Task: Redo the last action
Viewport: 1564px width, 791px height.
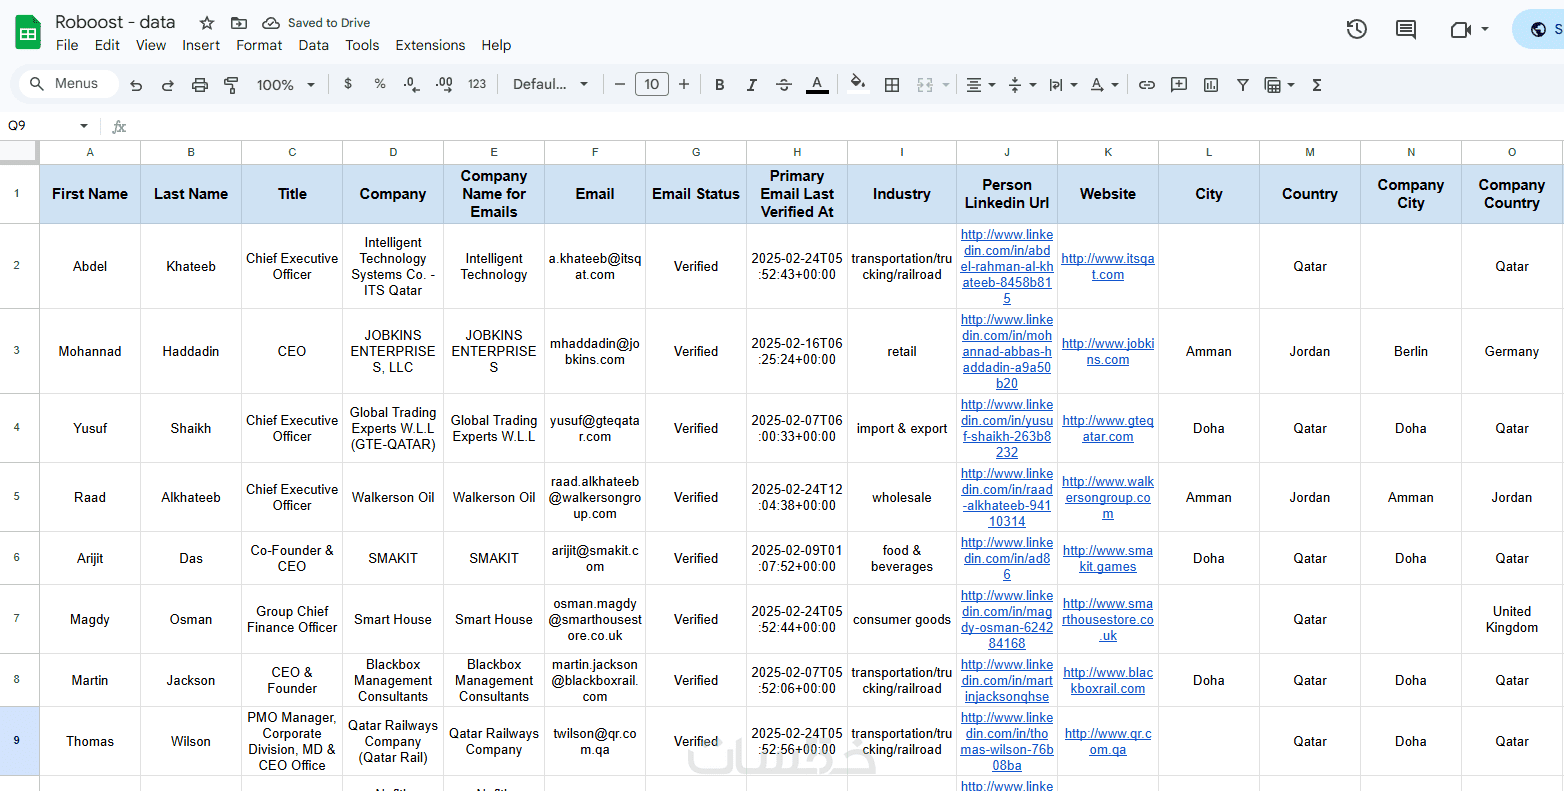Action: coord(168,85)
